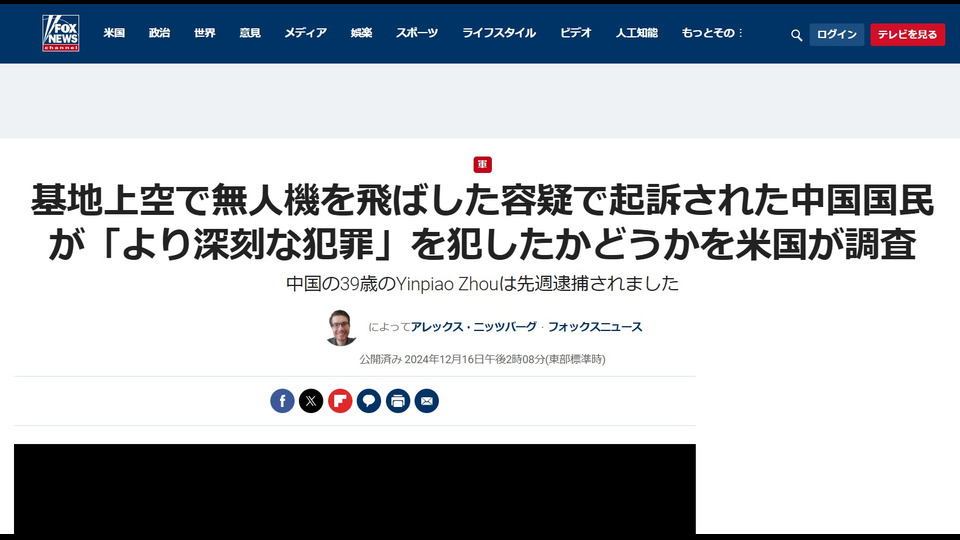This screenshot has height=540, width=960.
Task: Print the article using printer icon
Action: pos(398,401)
